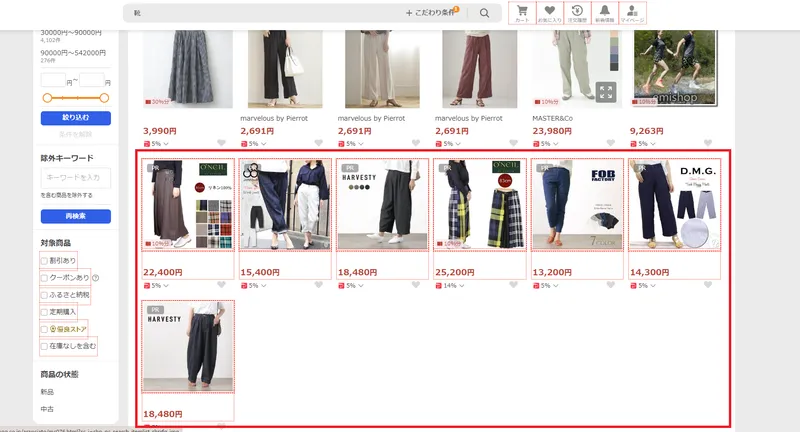
Task: Click the maximum price input box
Action: 92,80
